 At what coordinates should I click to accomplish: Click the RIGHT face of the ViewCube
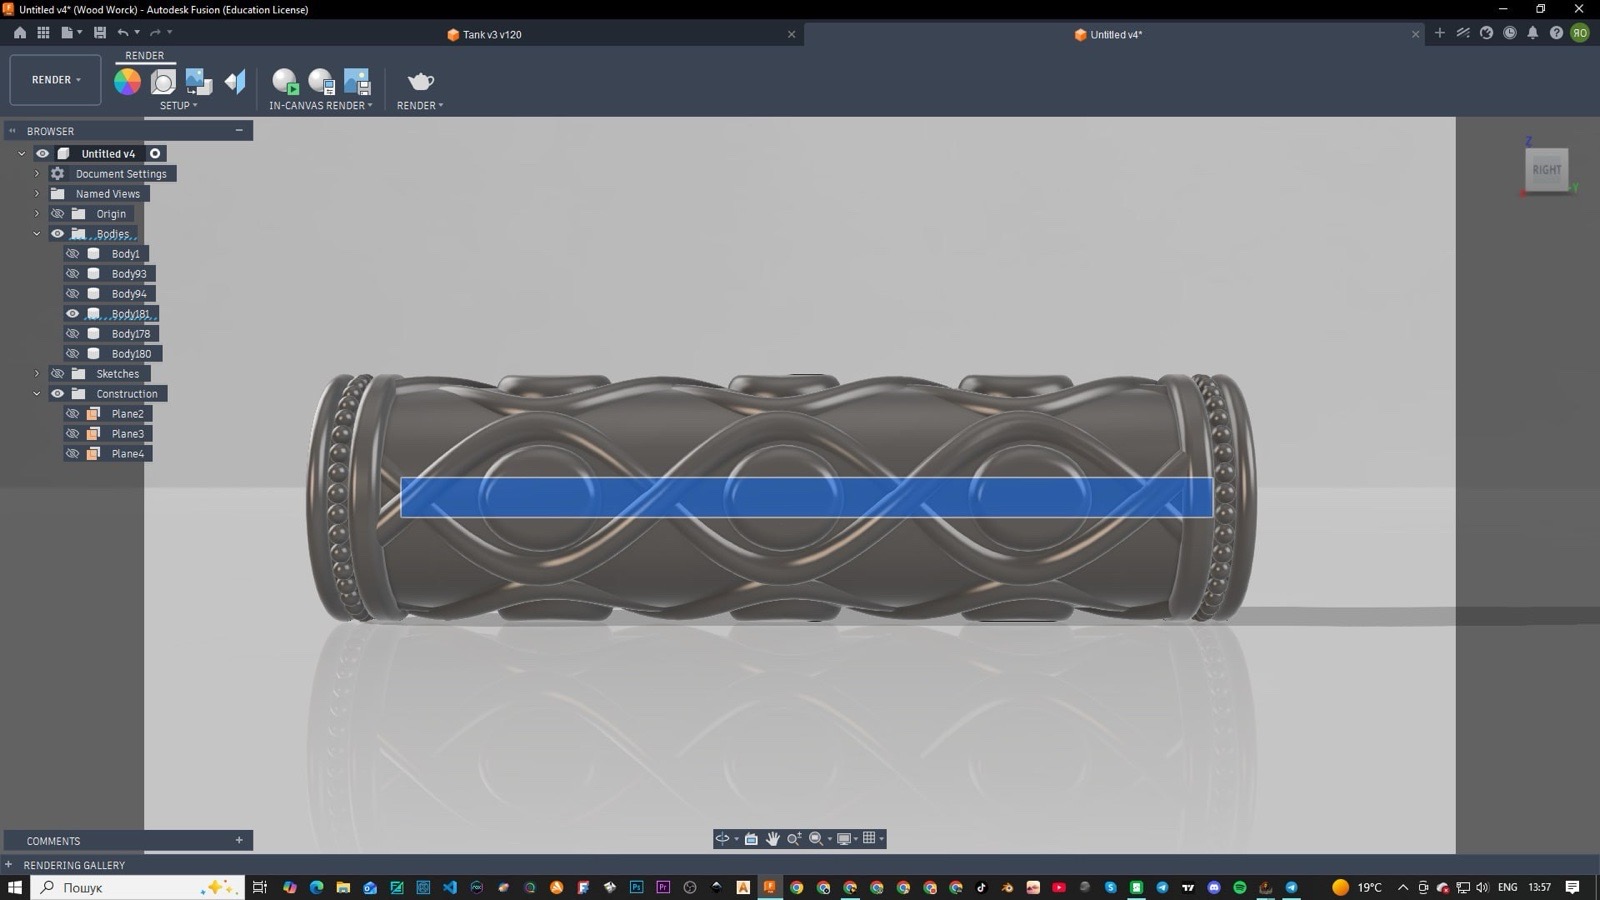click(1546, 170)
